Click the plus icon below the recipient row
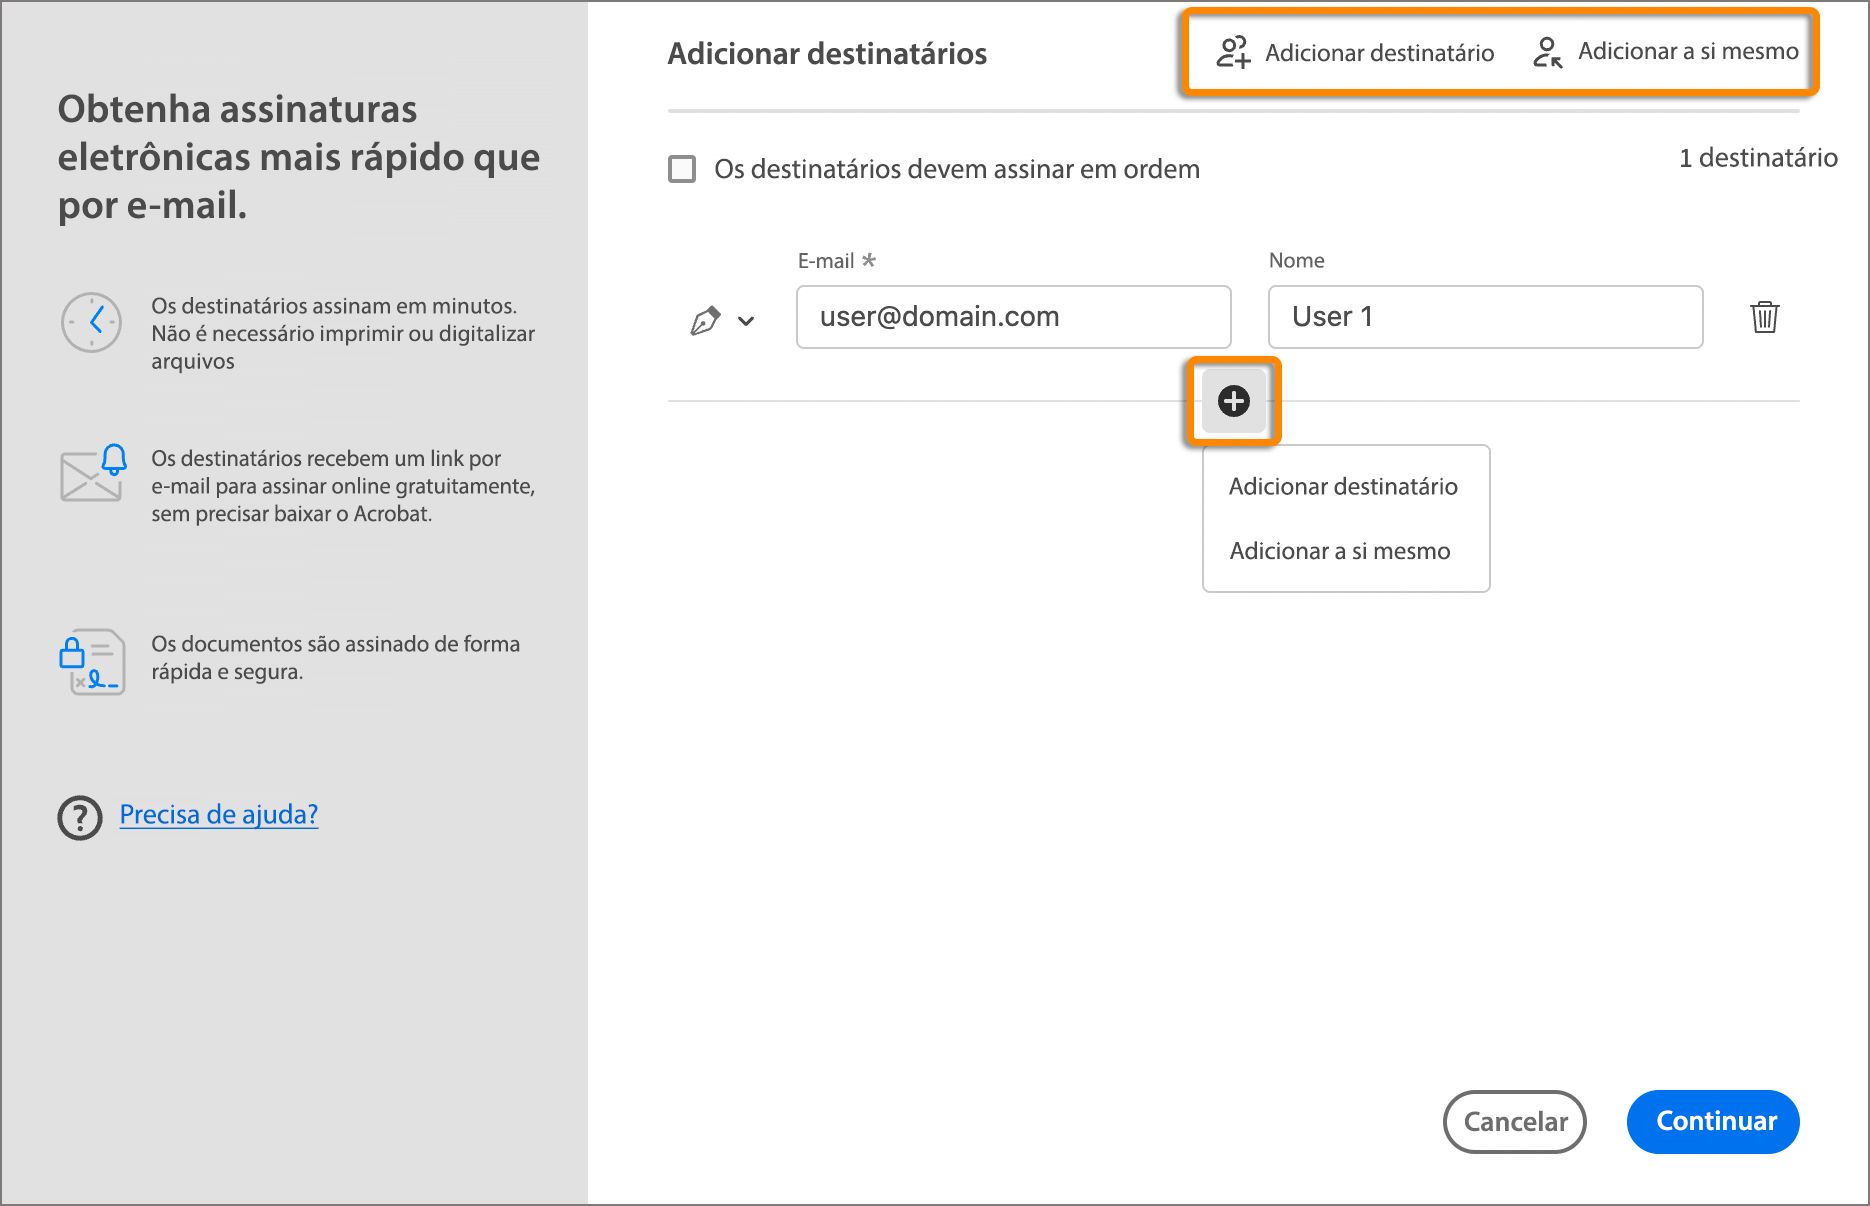1870x1206 pixels. (x=1233, y=401)
